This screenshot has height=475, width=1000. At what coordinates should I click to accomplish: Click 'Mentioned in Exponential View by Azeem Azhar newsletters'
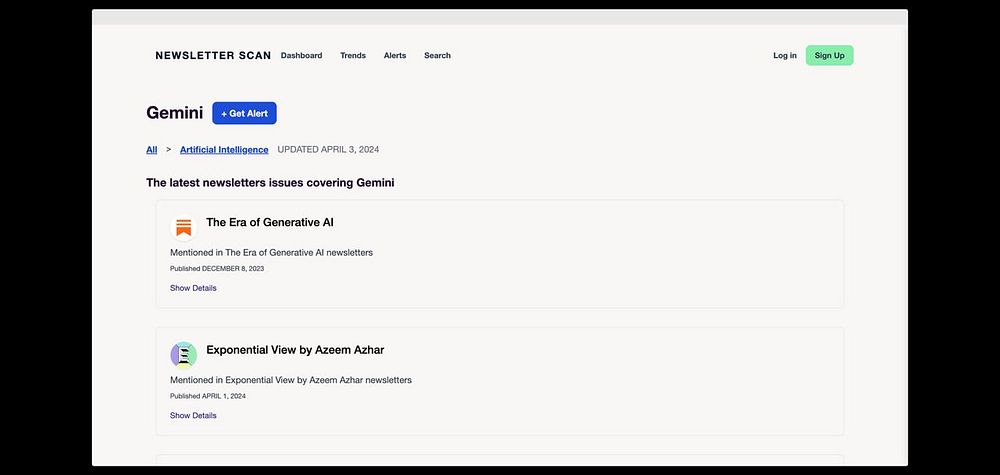pos(291,380)
